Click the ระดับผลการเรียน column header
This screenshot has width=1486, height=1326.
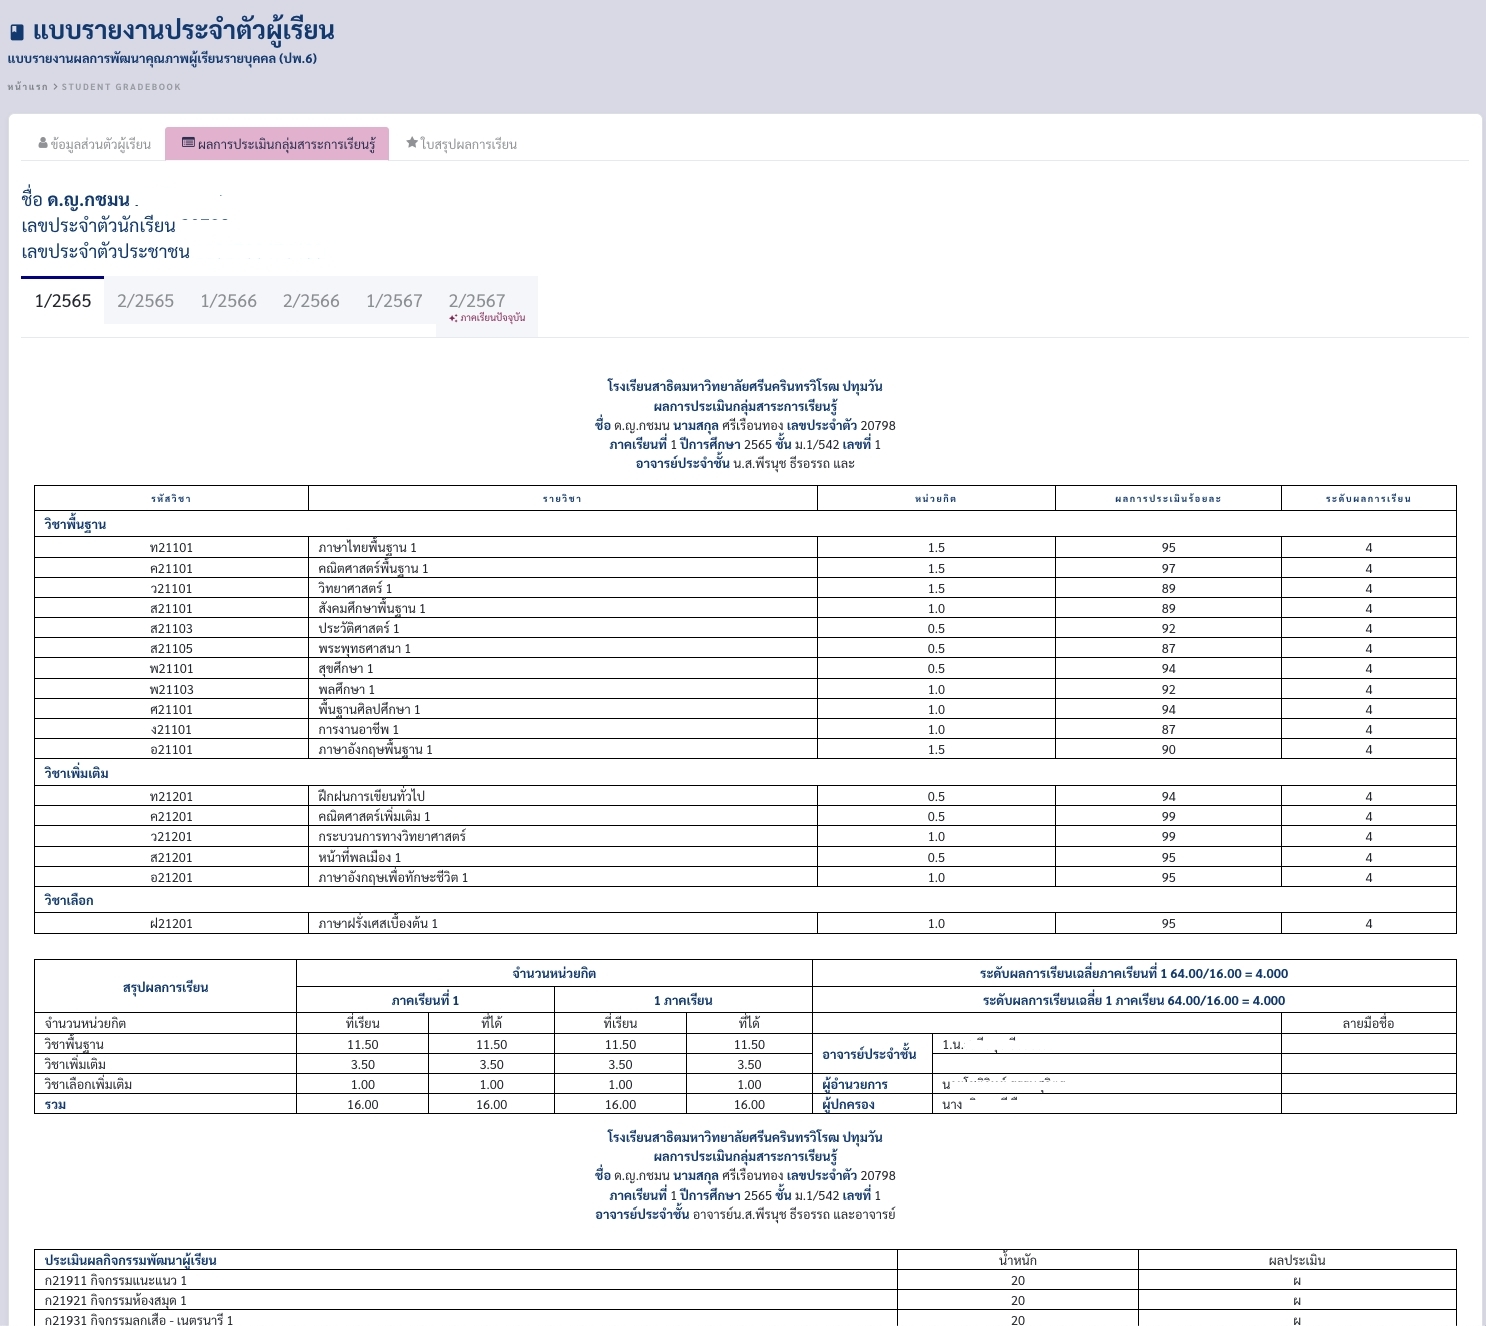coord(1368,498)
